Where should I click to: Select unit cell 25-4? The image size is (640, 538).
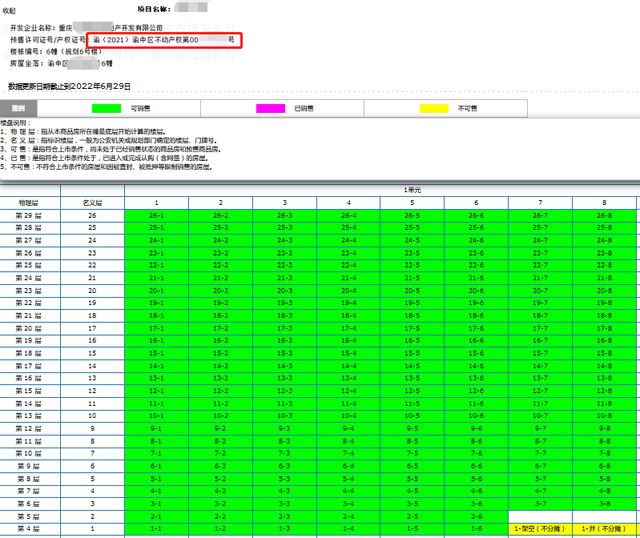coord(349,228)
